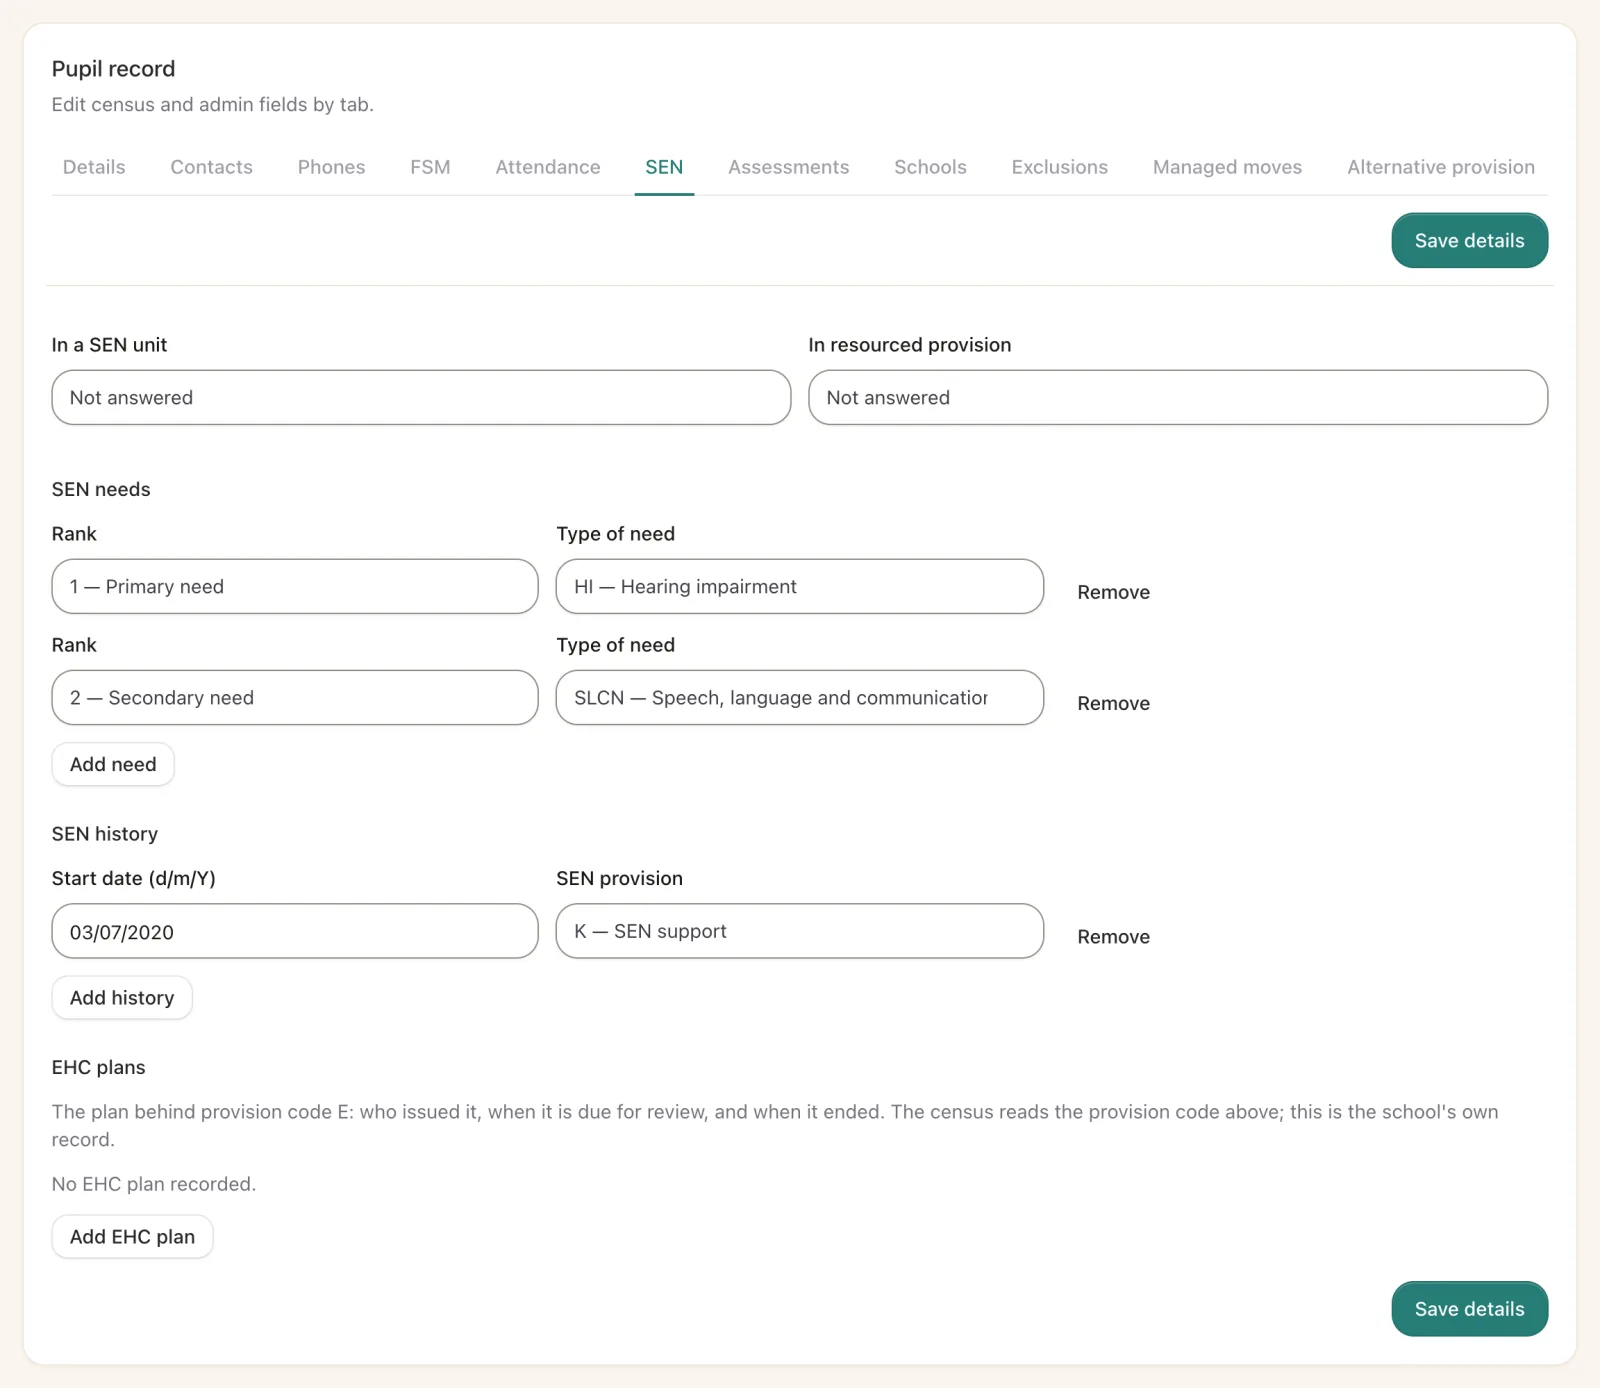Viewport: 1600px width, 1388px height.
Task: Open the K — SEN support provision dropdown
Action: click(x=800, y=931)
